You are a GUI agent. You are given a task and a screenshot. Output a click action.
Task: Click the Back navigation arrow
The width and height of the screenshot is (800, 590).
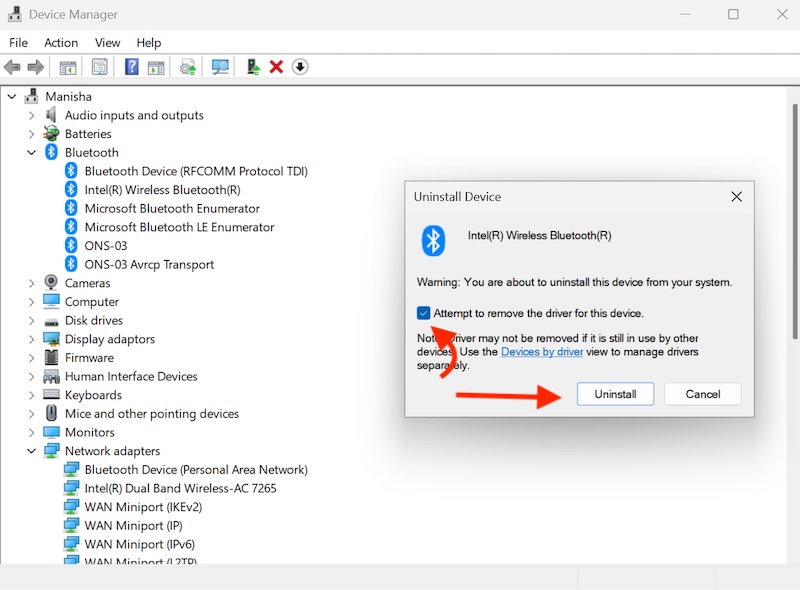(13, 67)
